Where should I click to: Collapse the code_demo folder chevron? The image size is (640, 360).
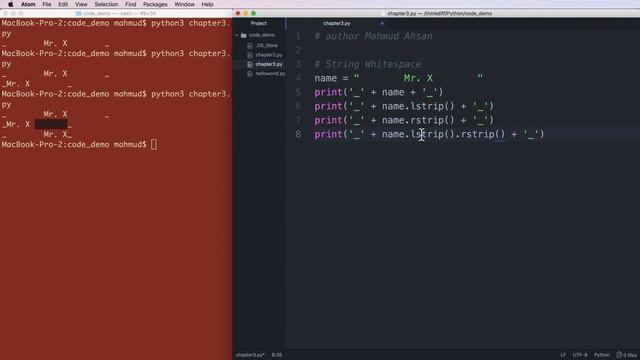pos(237,35)
